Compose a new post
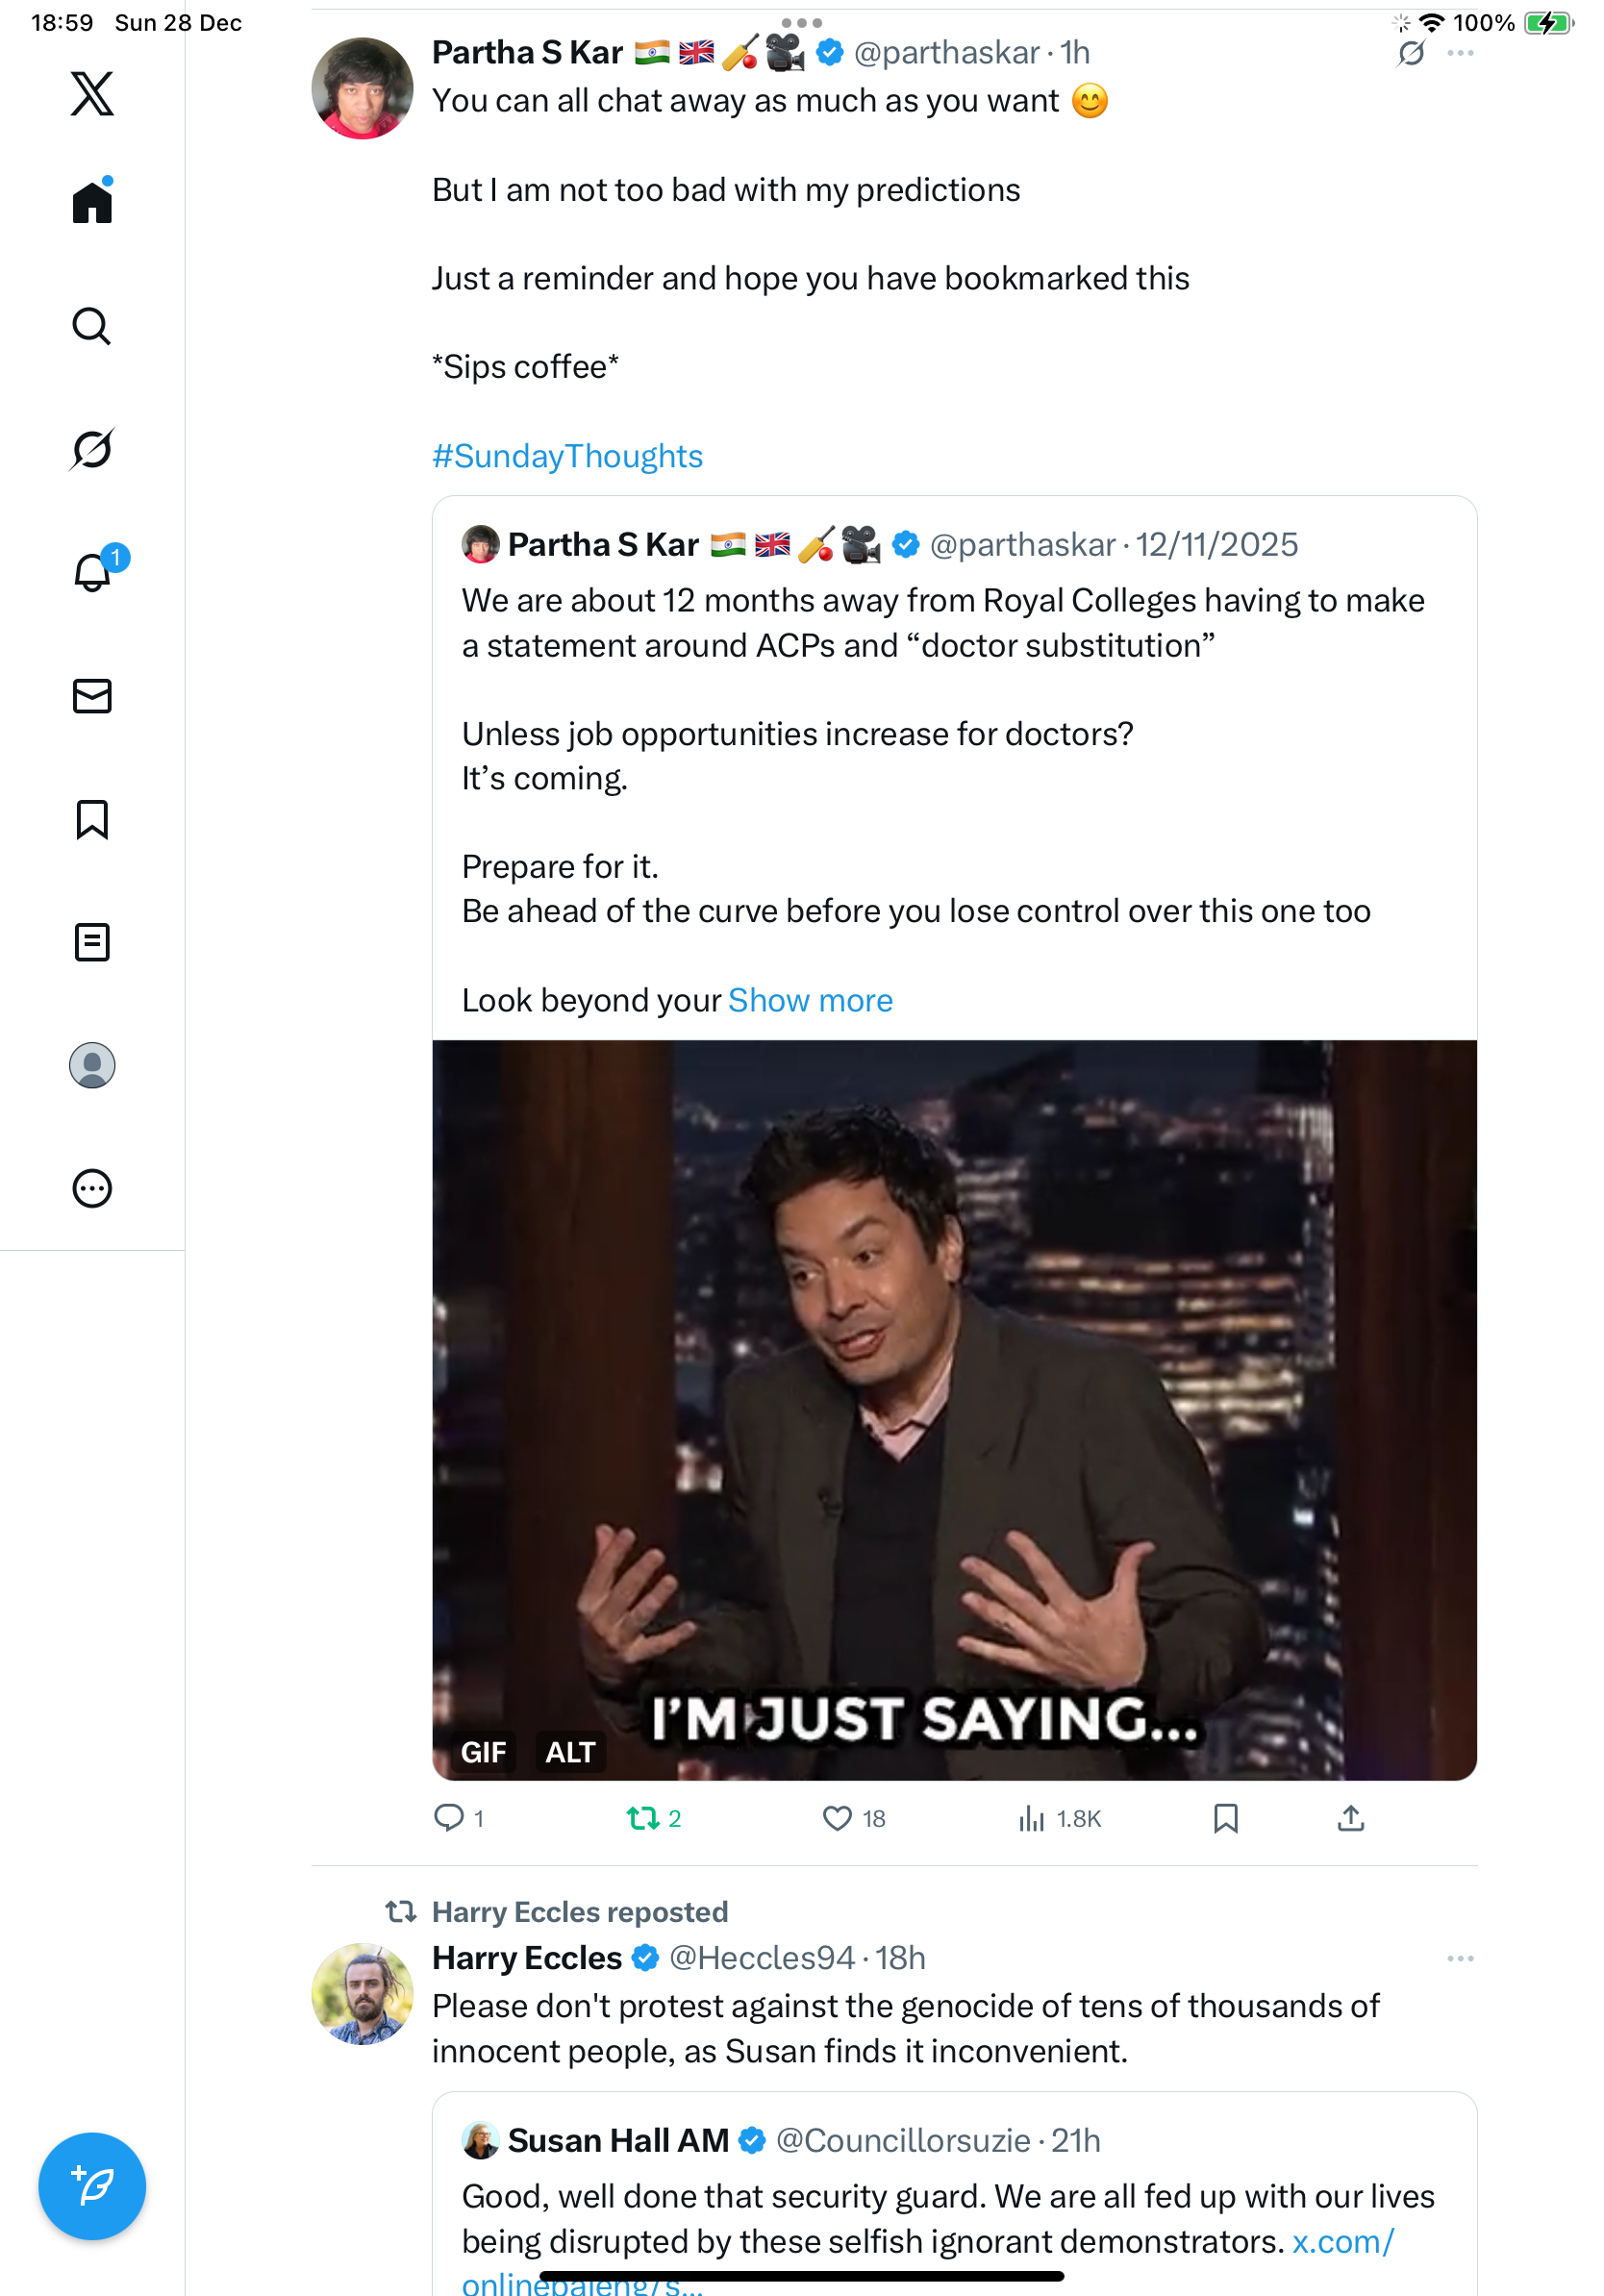The width and height of the screenshot is (1604, 2296). pos(92,2186)
